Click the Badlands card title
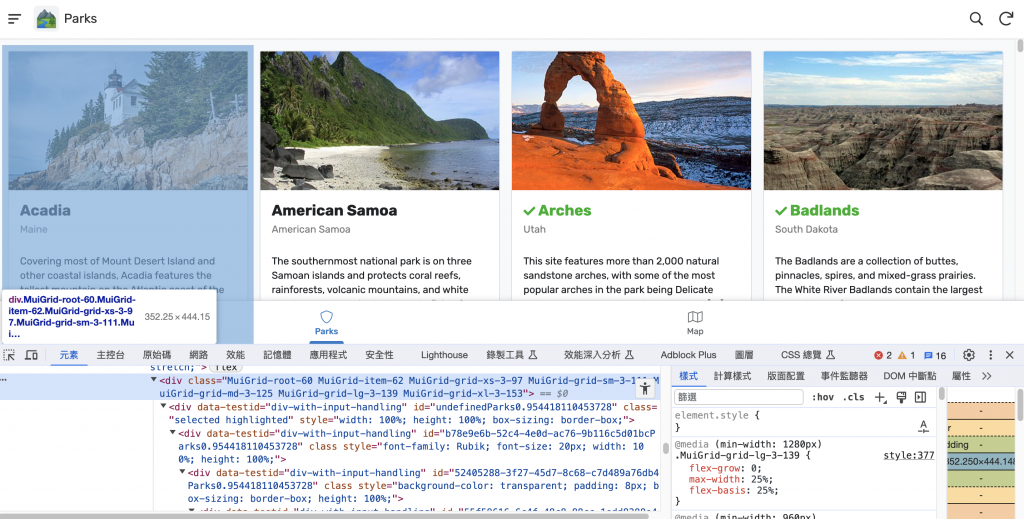Image resolution: width=1024 pixels, height=519 pixels. click(x=824, y=210)
